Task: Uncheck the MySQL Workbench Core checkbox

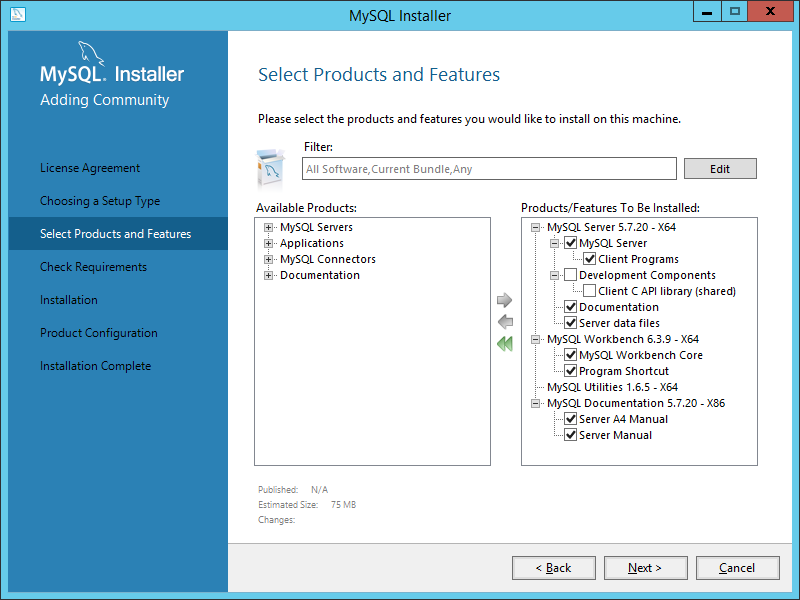Action: tap(570, 355)
